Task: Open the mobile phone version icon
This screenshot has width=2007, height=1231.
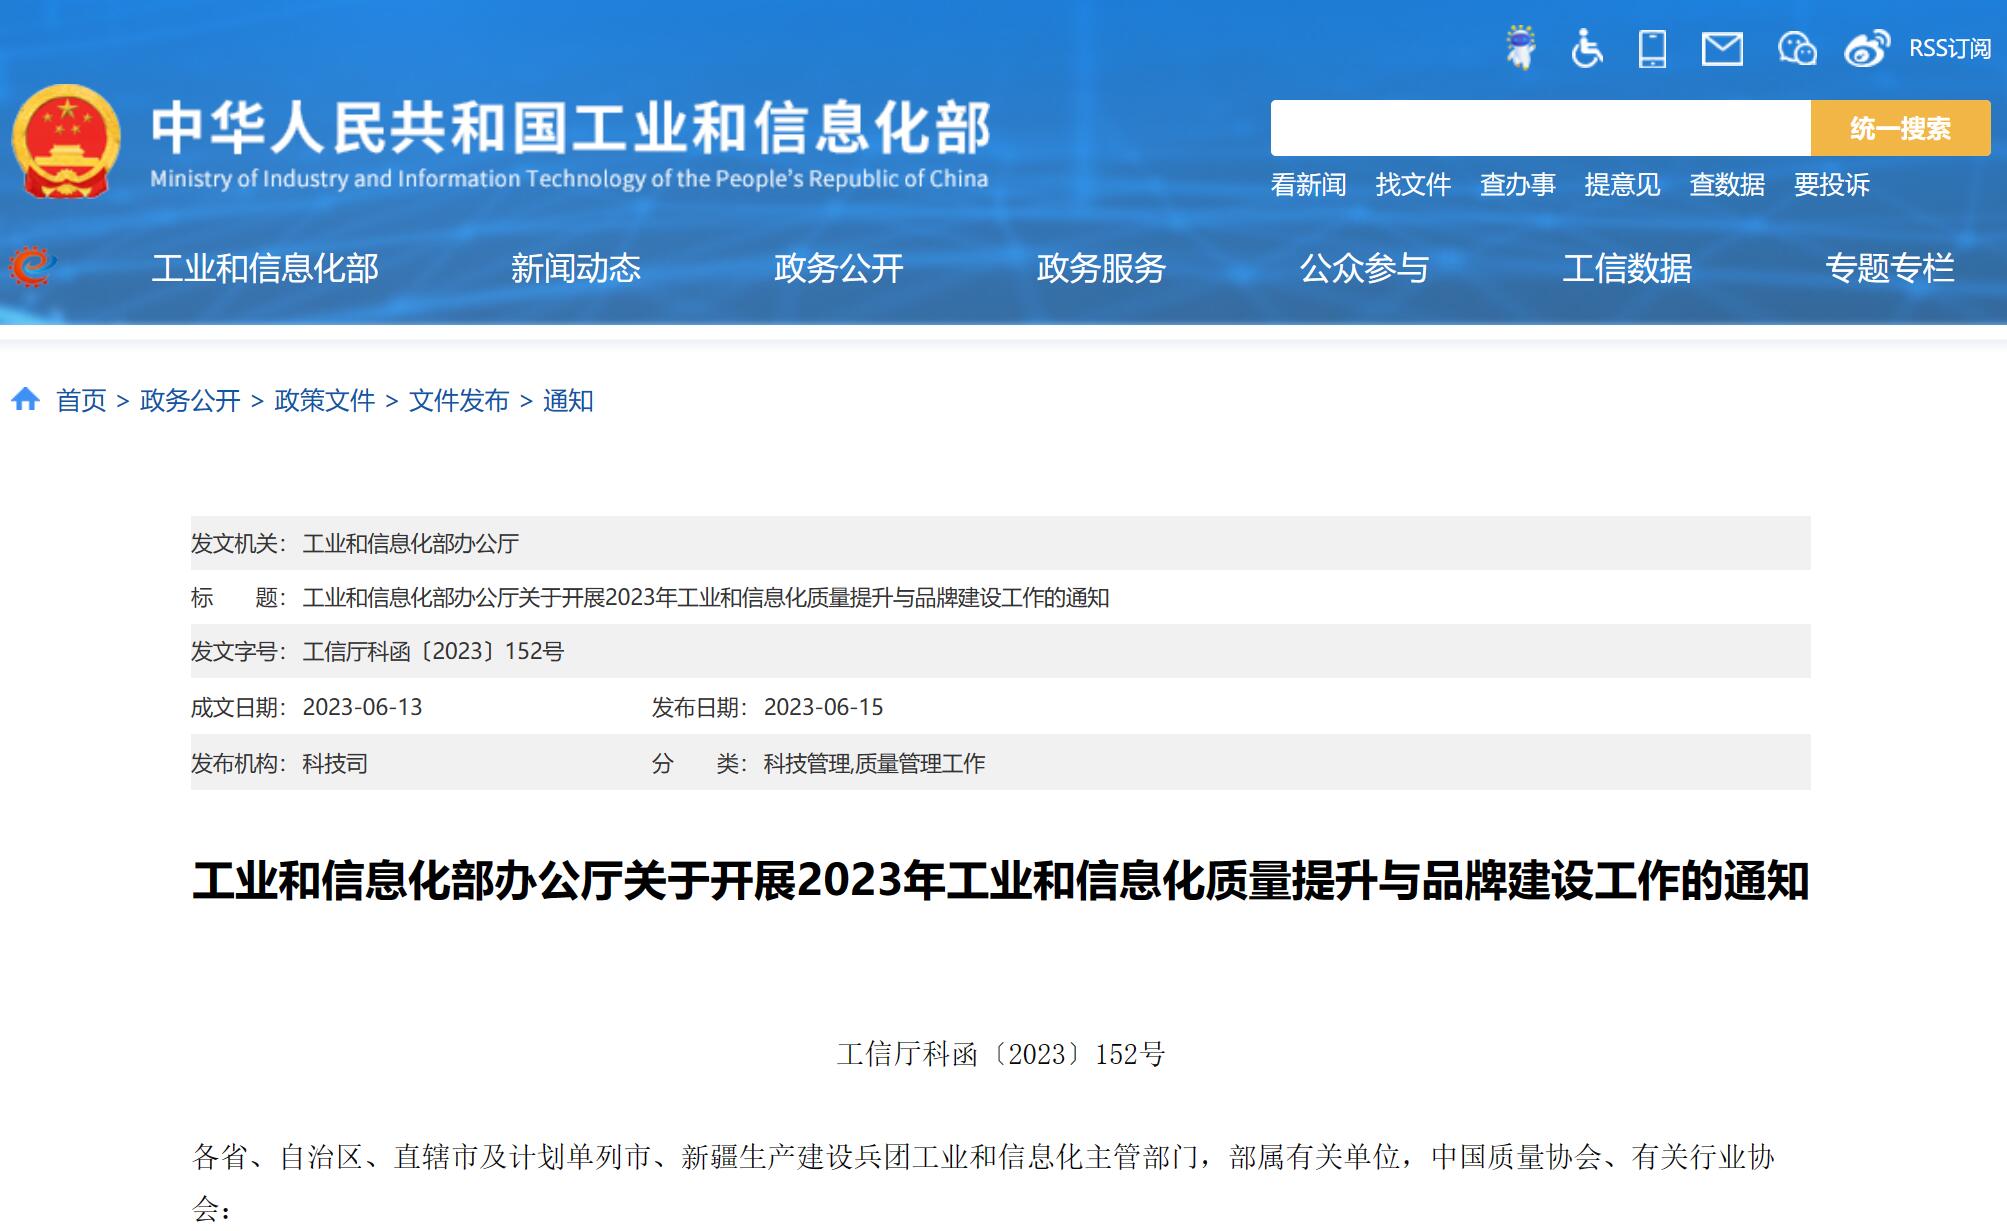Action: [1652, 48]
